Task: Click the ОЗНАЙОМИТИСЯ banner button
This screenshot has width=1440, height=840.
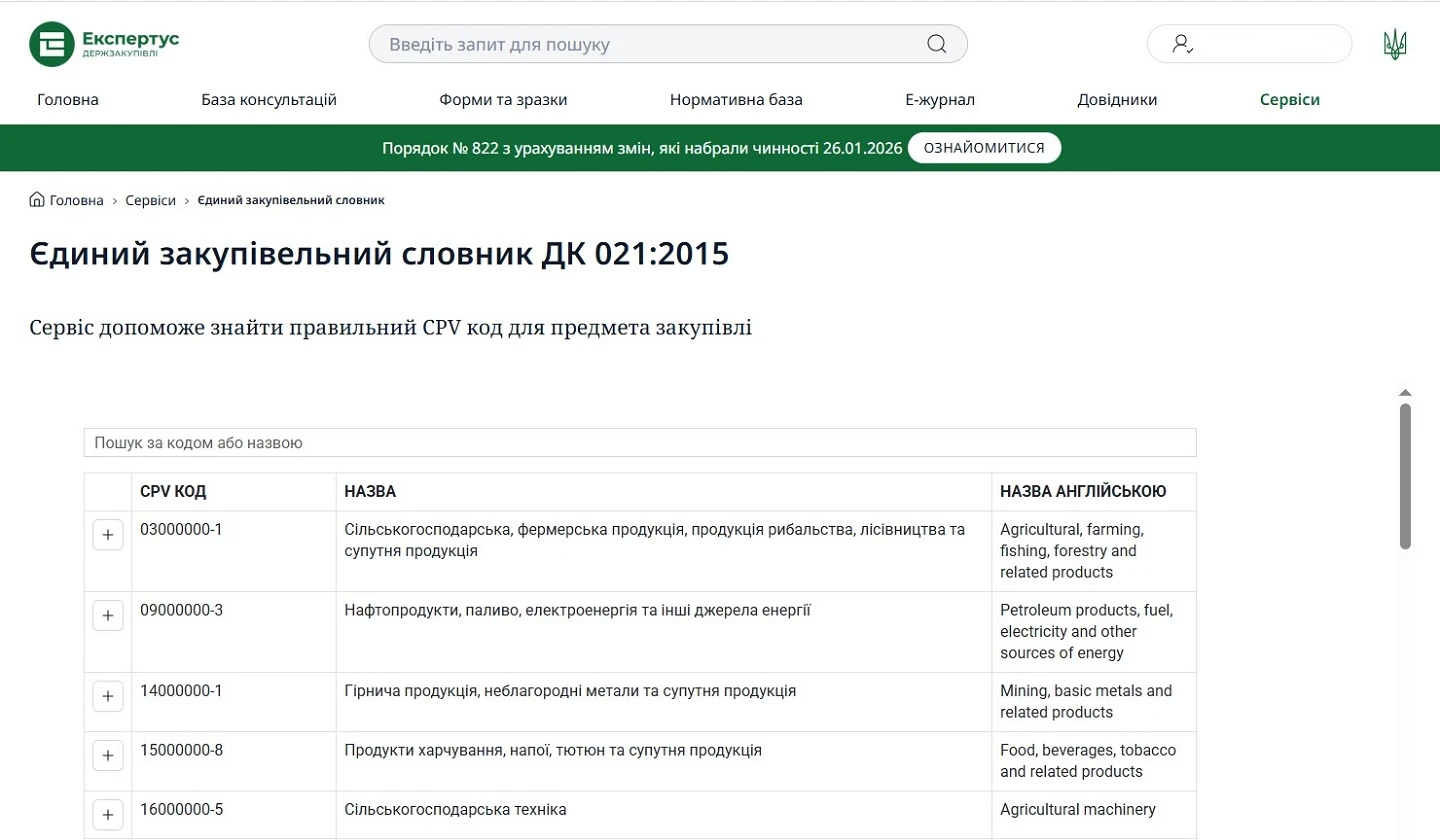Action: click(x=983, y=147)
